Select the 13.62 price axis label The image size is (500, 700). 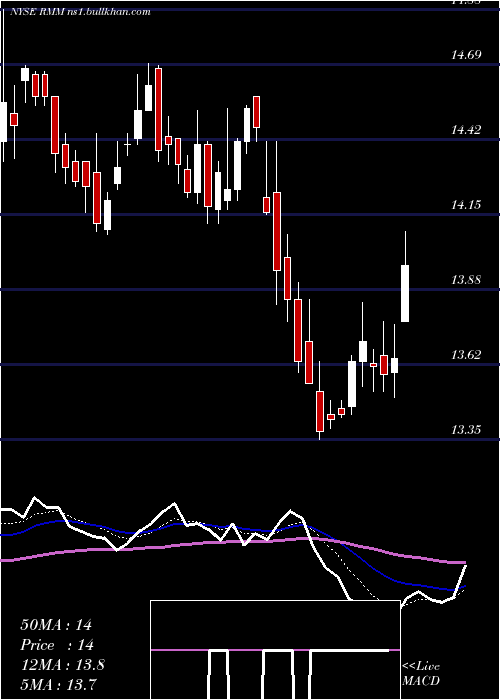pyautogui.click(x=466, y=355)
